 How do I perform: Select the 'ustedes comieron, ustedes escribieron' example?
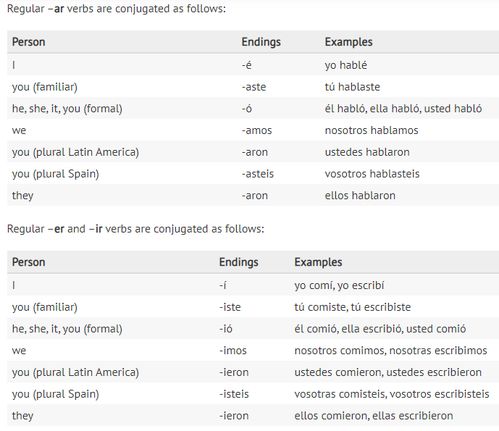[x=388, y=372]
